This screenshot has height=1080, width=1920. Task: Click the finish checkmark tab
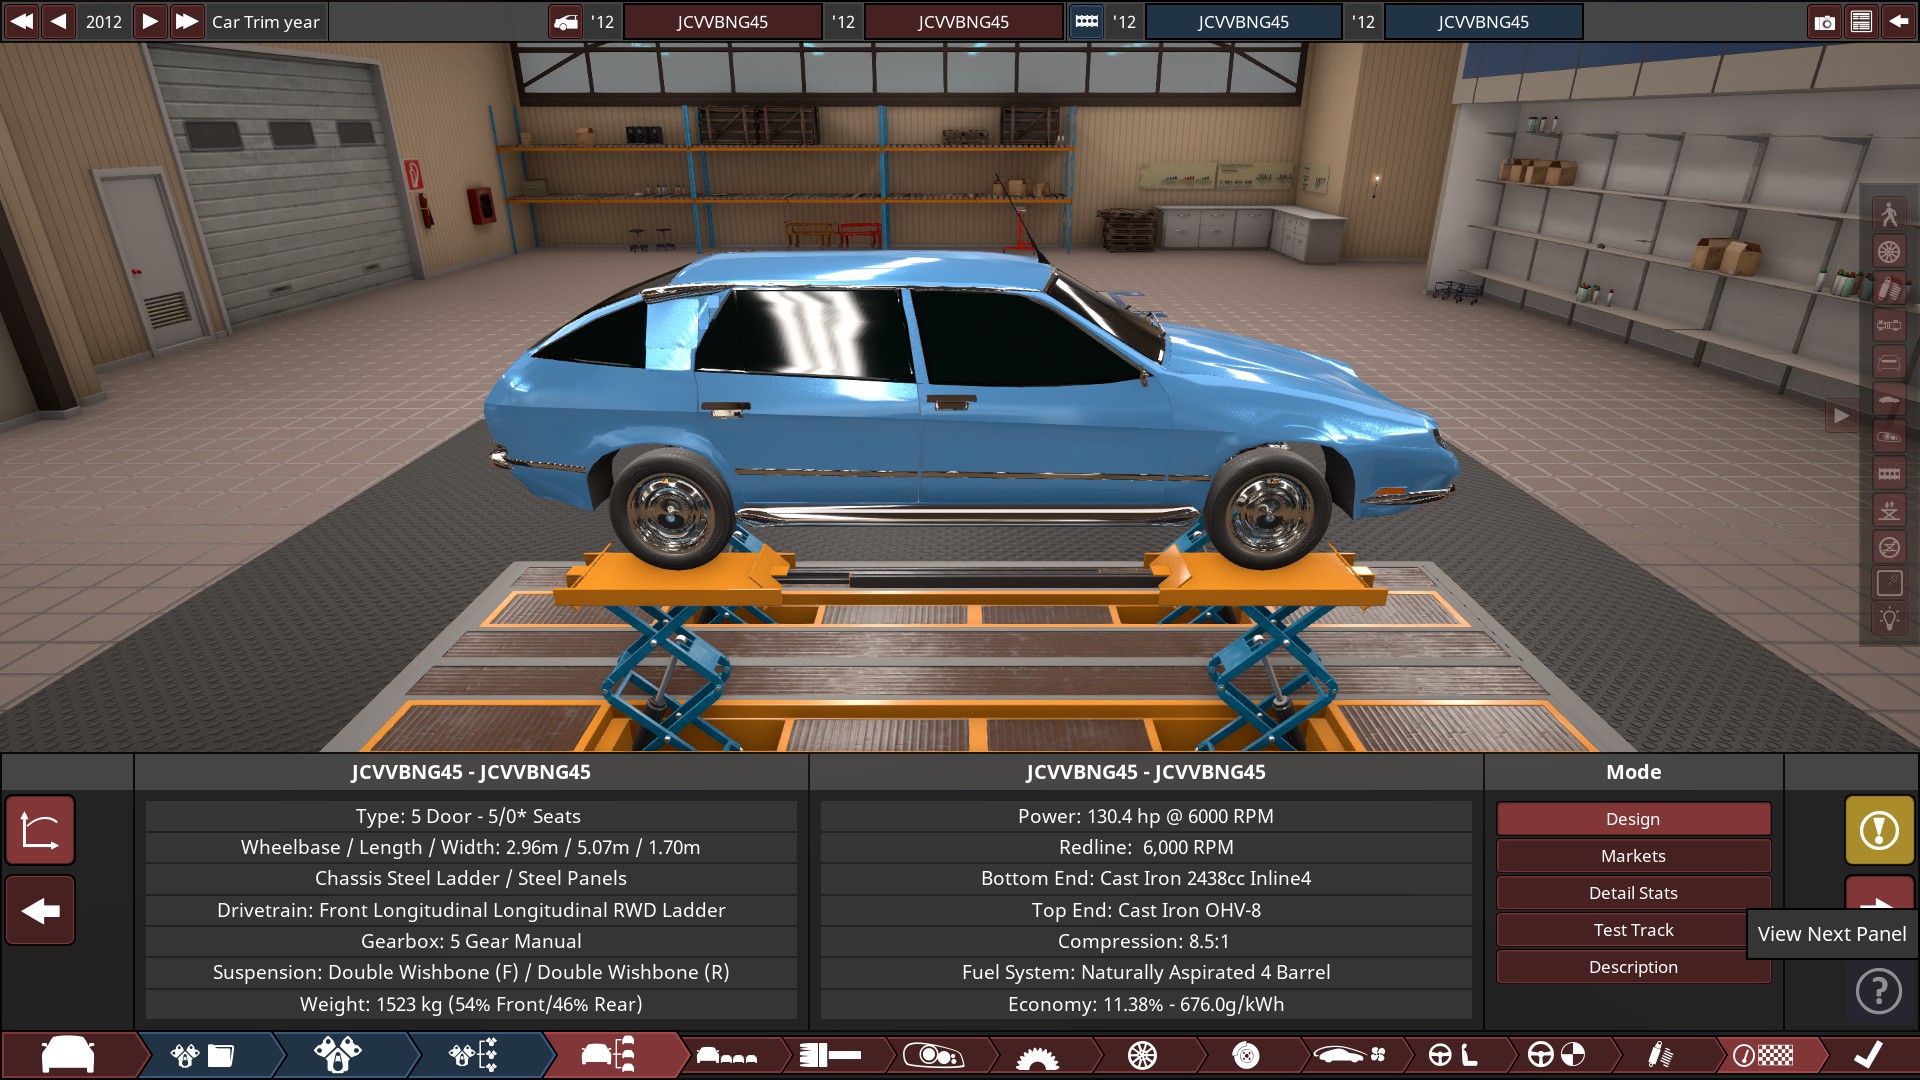coord(1868,1055)
